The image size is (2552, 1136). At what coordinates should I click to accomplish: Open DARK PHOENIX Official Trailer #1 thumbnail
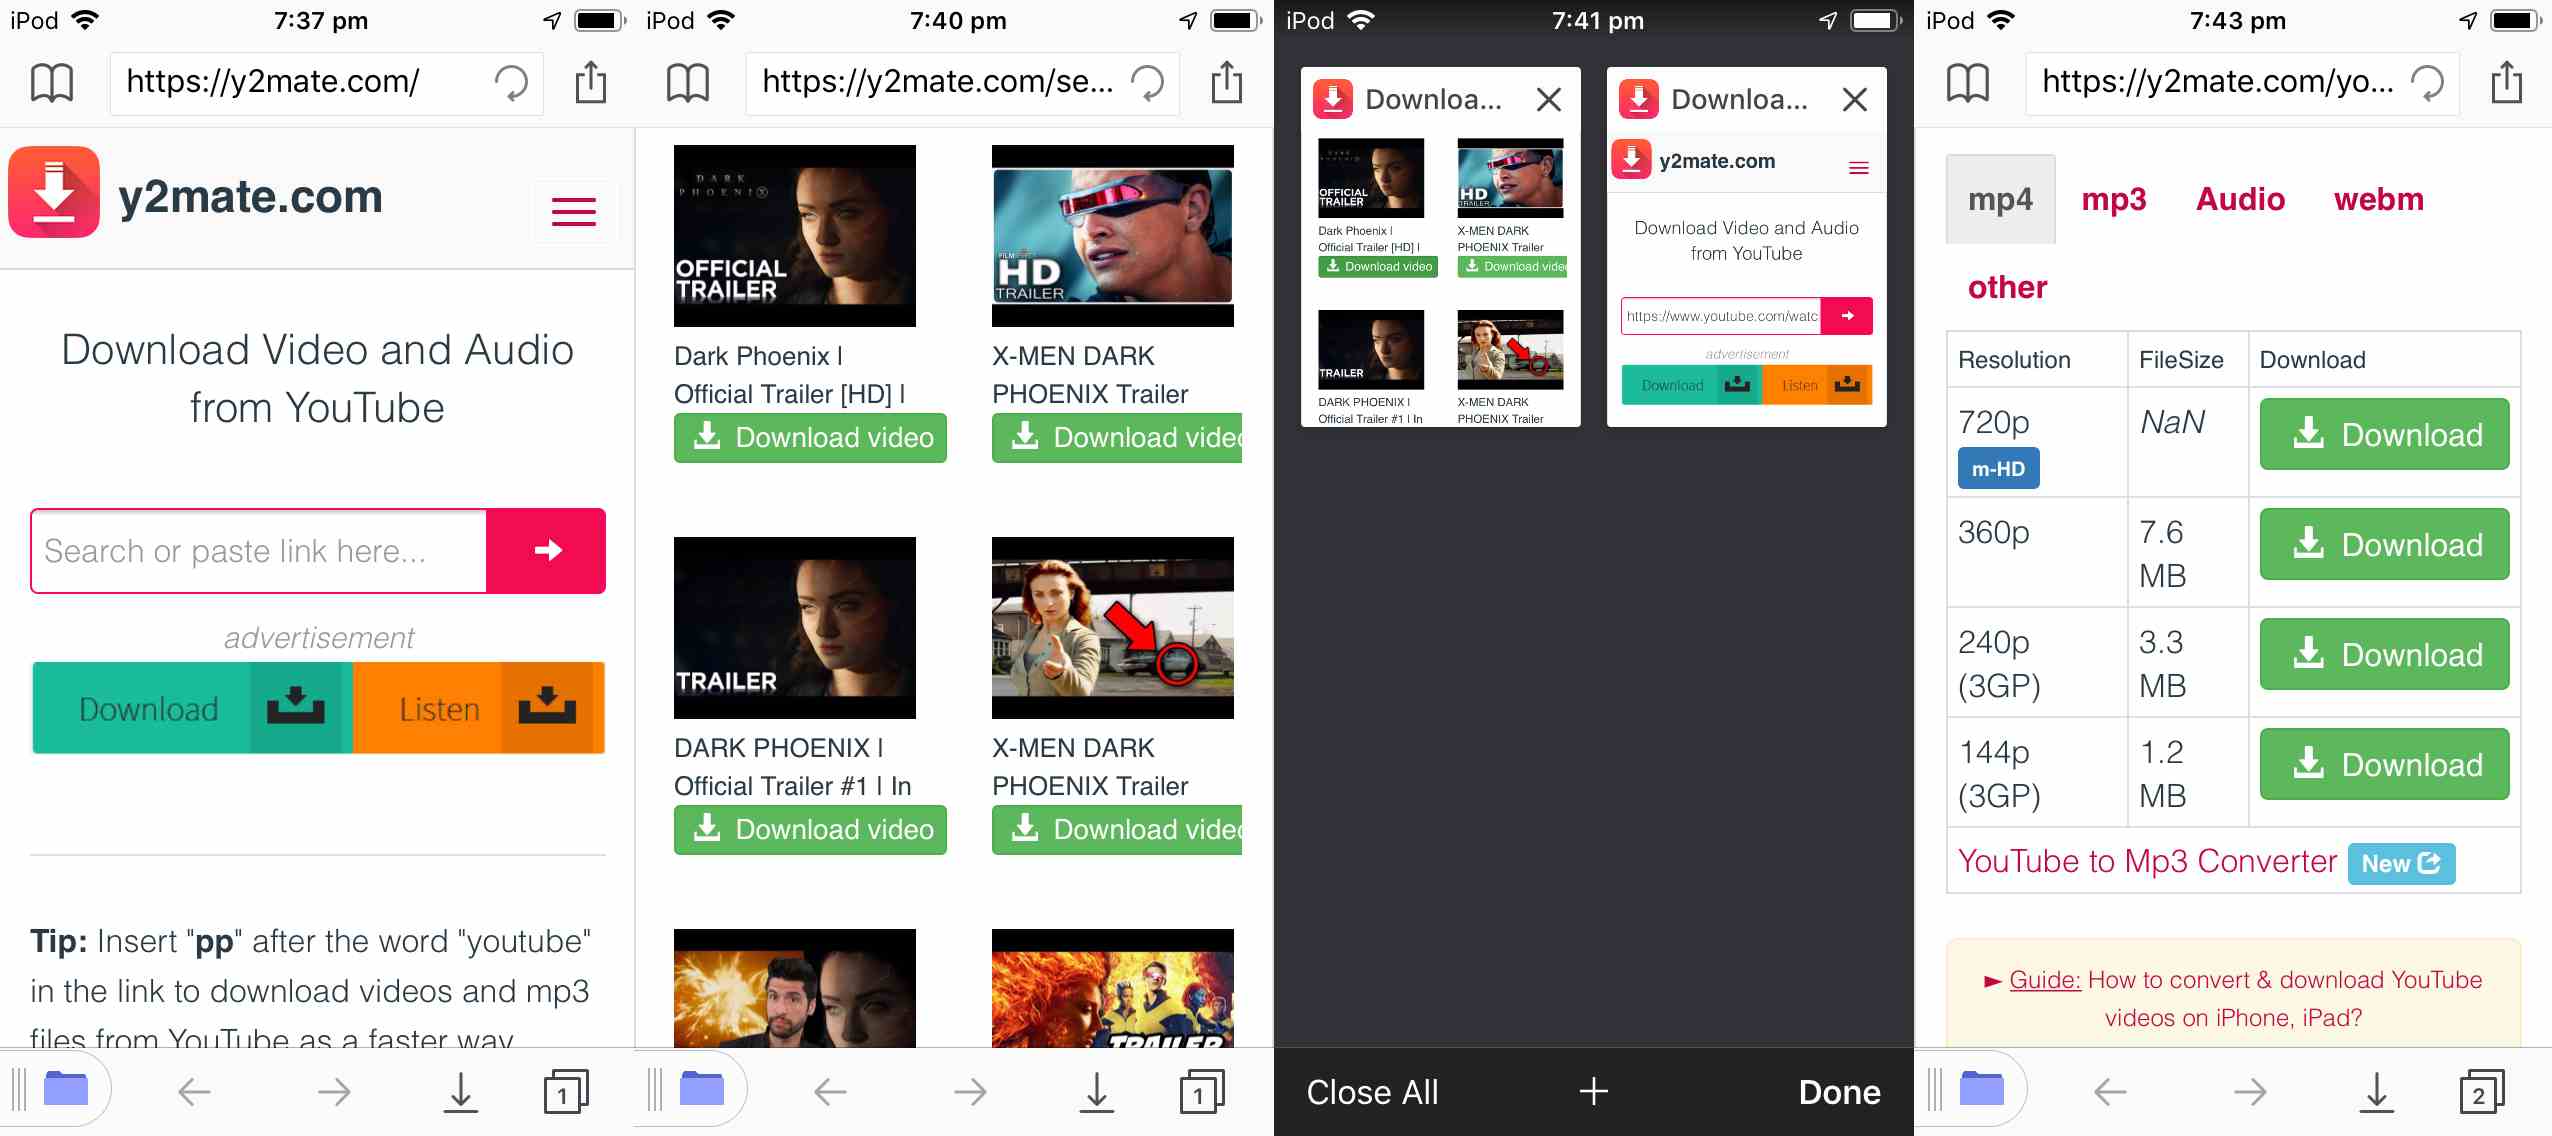click(795, 628)
